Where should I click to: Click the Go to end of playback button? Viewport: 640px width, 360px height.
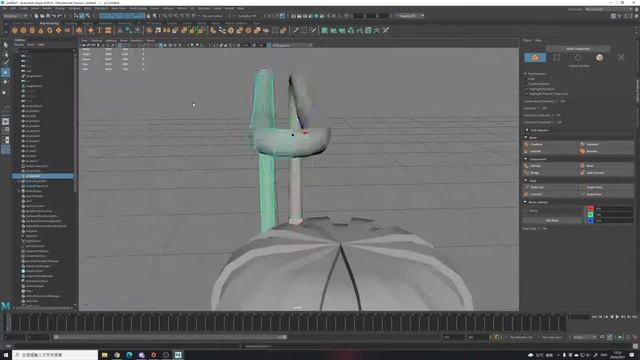coord(634,317)
